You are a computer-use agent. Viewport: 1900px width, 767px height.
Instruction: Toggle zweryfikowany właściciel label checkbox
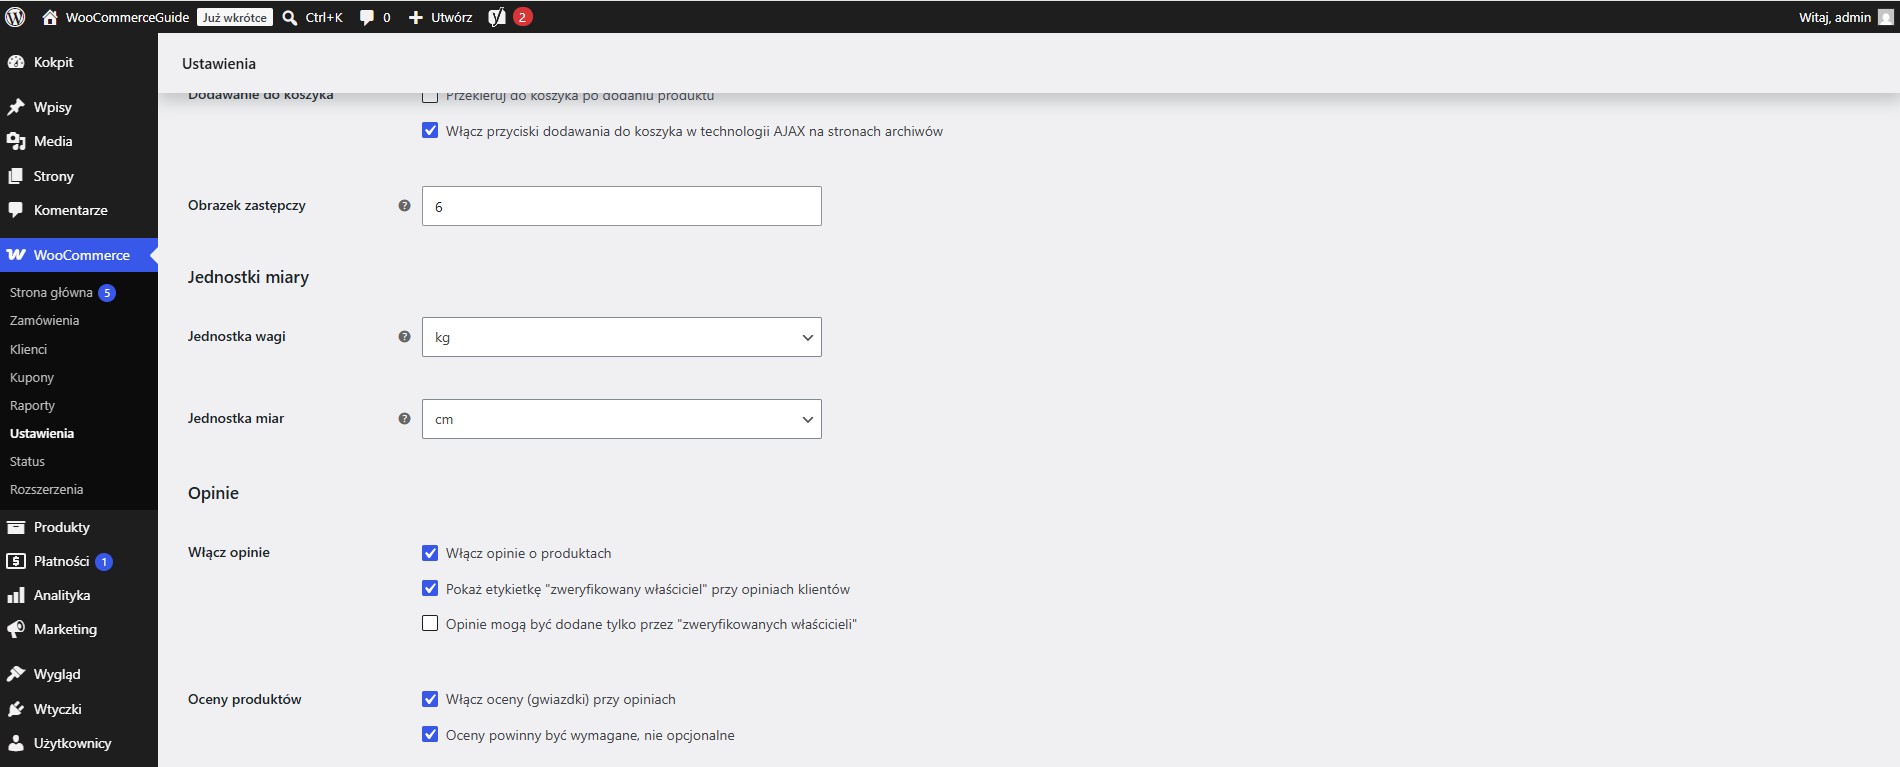click(x=430, y=588)
